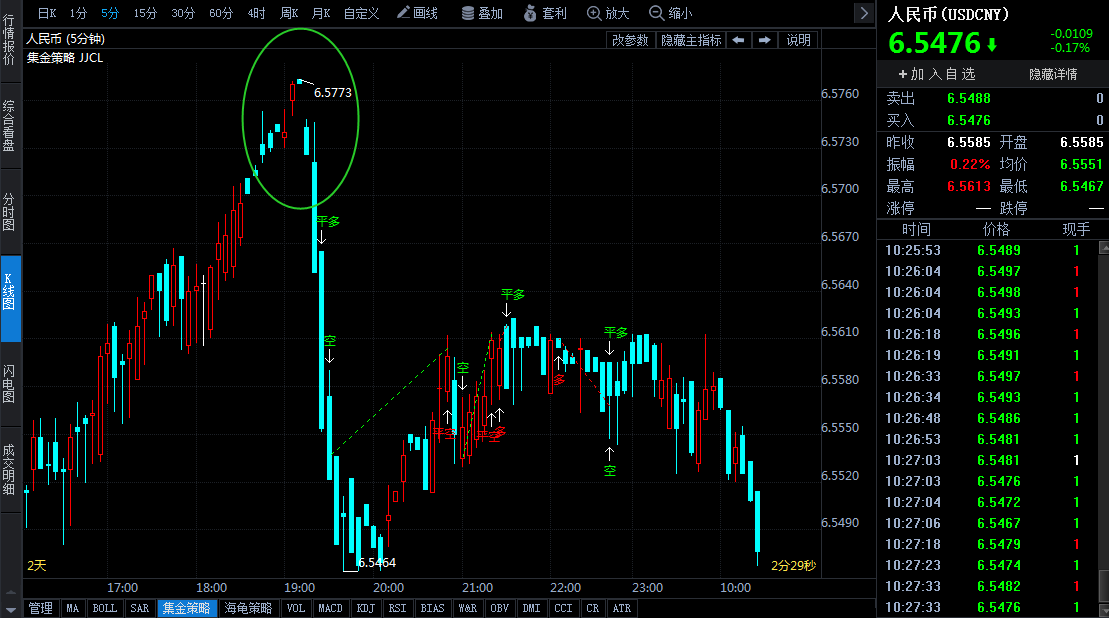
Task: Select the OBV indicator
Action: coord(499,608)
